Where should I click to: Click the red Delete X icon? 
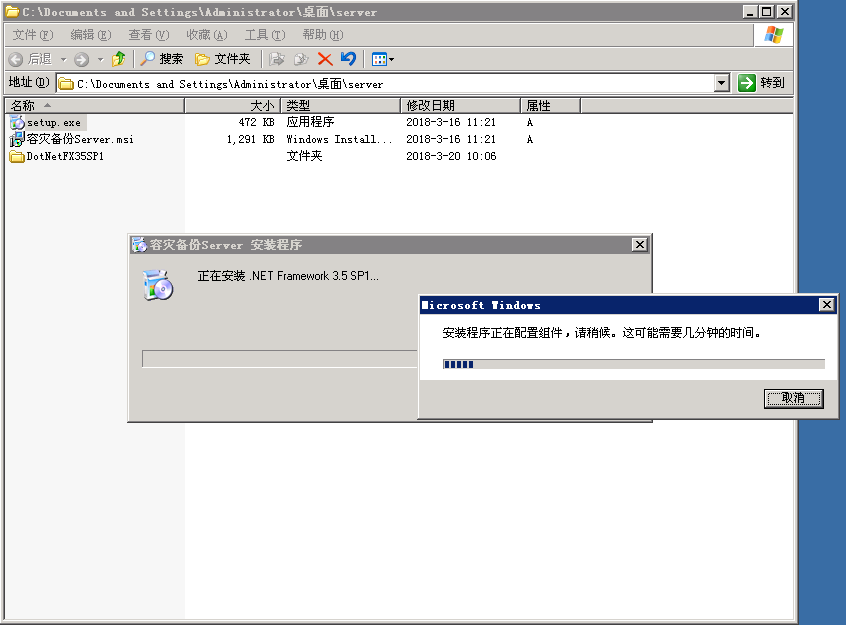pos(325,59)
